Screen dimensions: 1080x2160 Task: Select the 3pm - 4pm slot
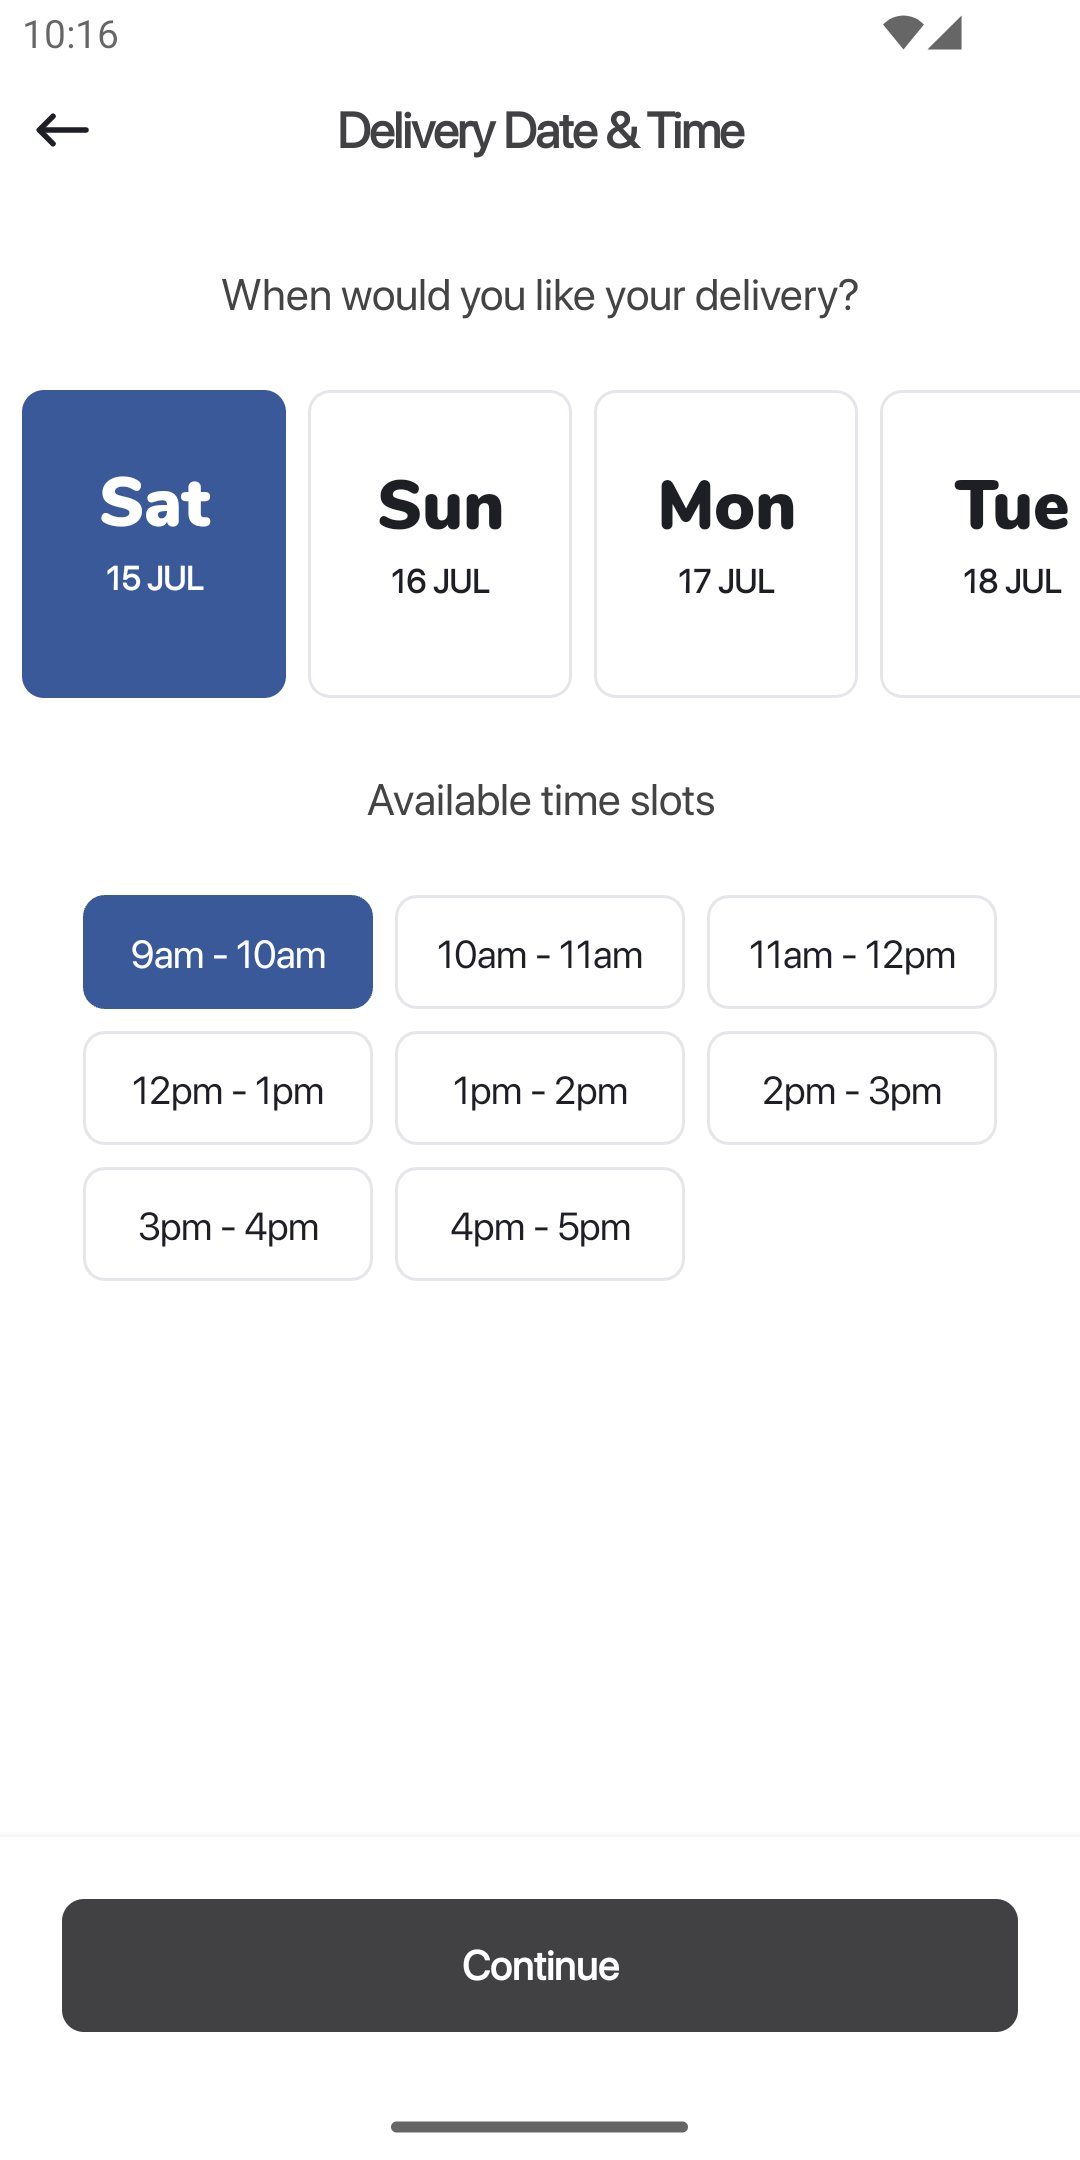[x=228, y=1224]
